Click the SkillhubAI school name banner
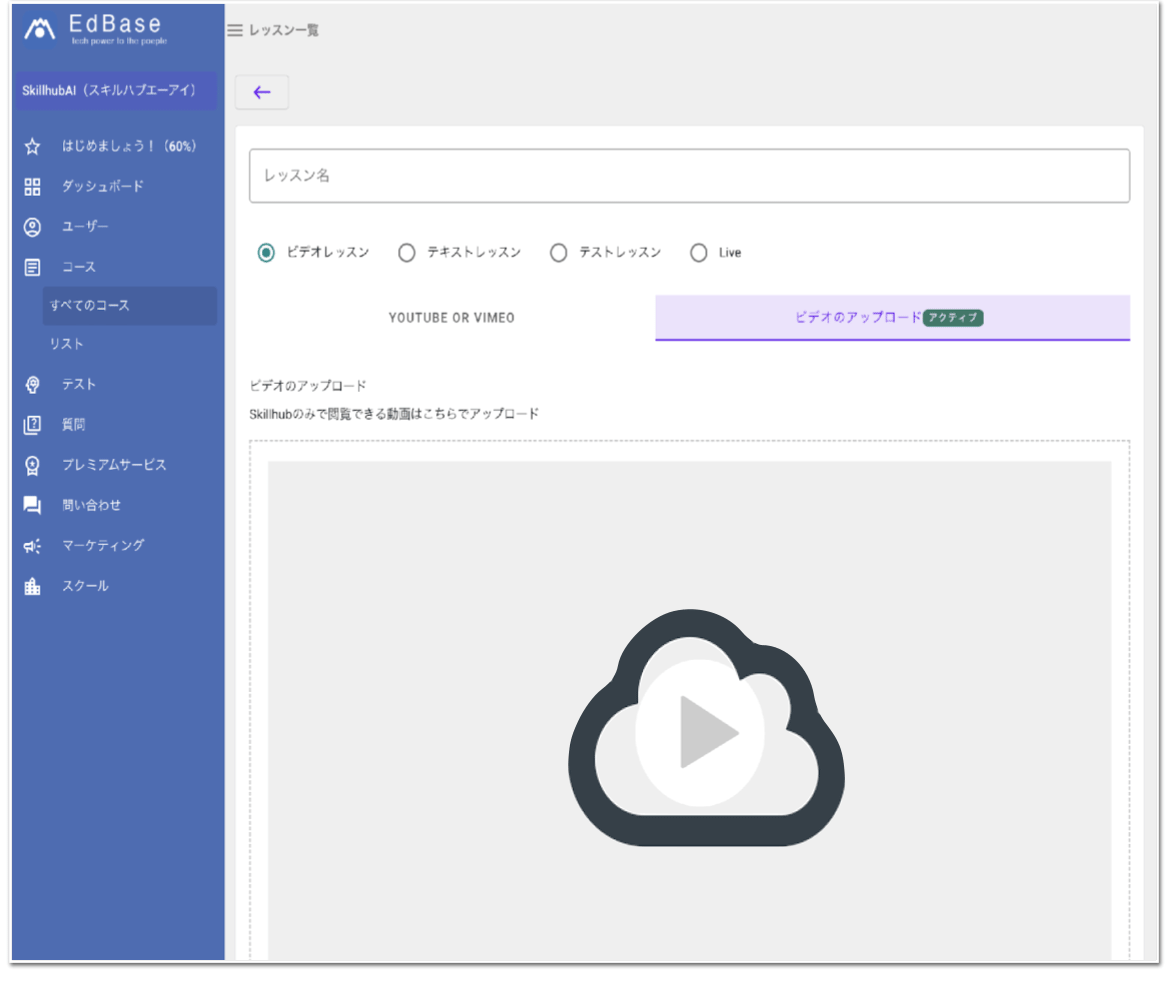Viewport: 1170px width, 992px height. (x=116, y=91)
